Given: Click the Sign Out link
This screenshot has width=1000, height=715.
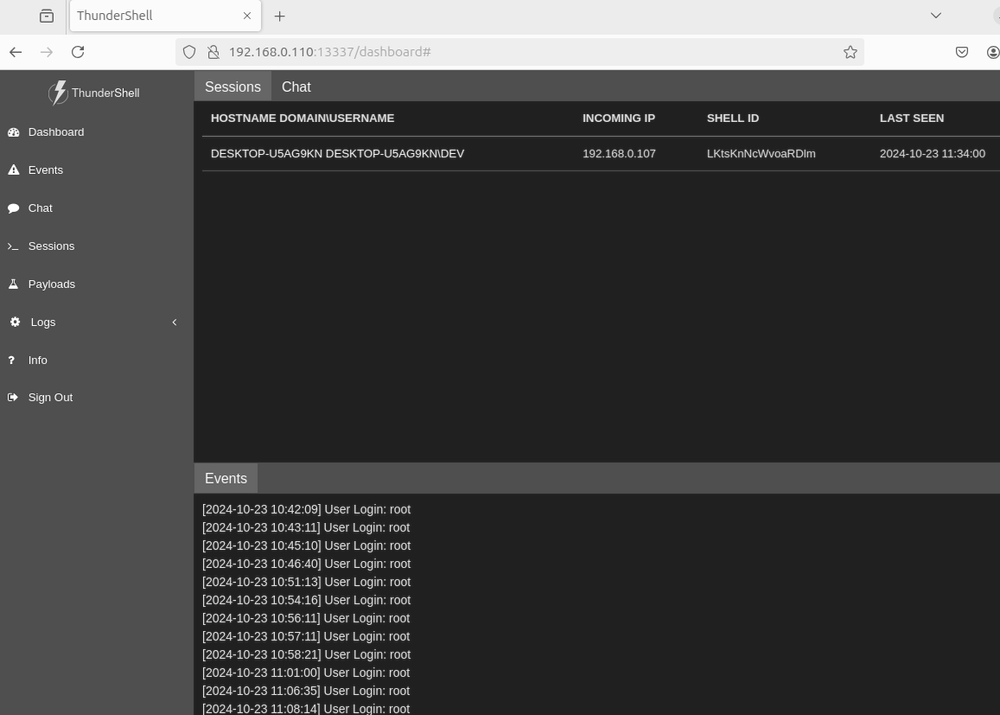Looking at the screenshot, I should click(x=50, y=397).
